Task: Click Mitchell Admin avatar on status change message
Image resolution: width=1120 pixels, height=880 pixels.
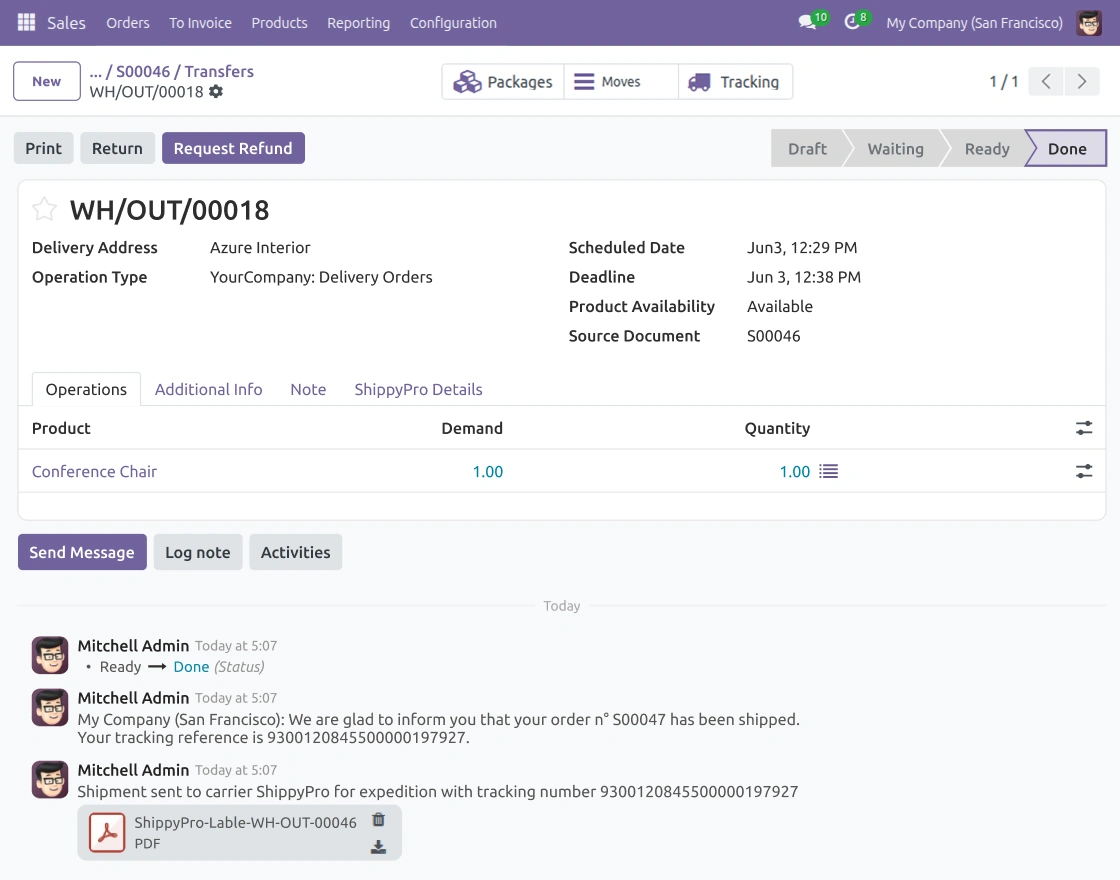Action: coord(50,655)
